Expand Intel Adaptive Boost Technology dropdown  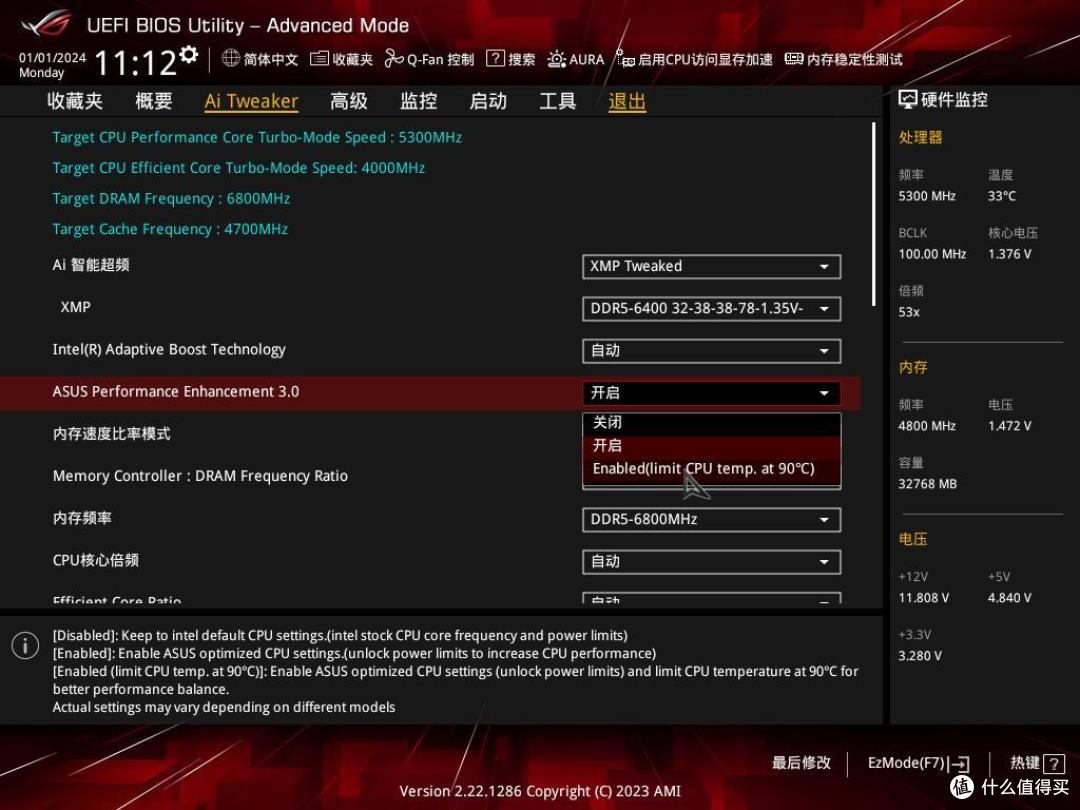coord(712,351)
